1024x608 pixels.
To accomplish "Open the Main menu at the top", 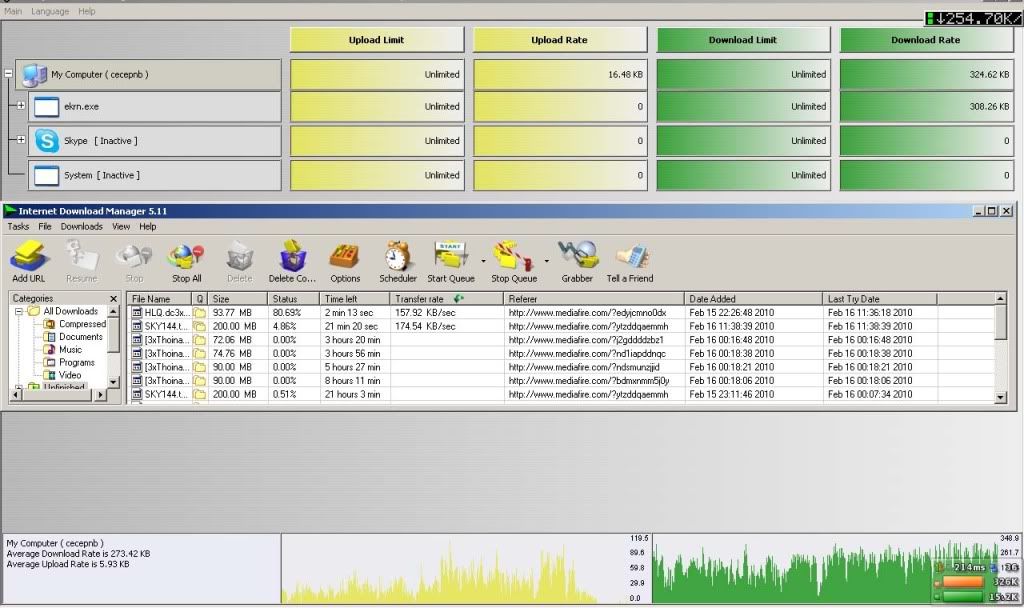I will (13, 11).
